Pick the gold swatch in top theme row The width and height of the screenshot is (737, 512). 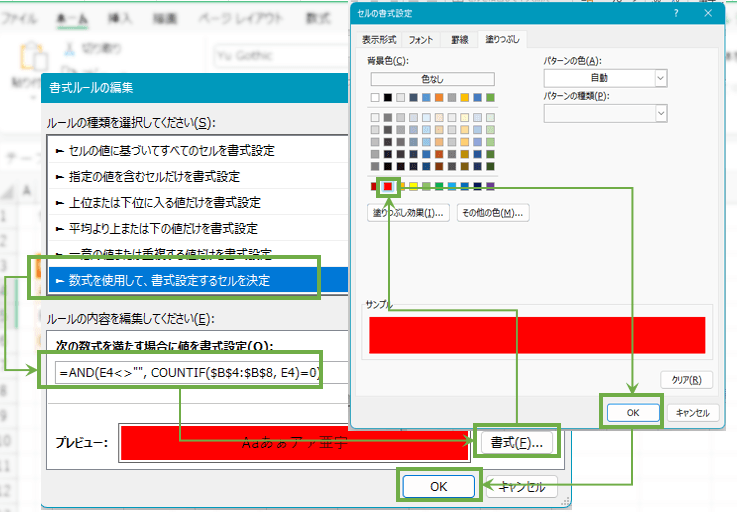[464, 97]
